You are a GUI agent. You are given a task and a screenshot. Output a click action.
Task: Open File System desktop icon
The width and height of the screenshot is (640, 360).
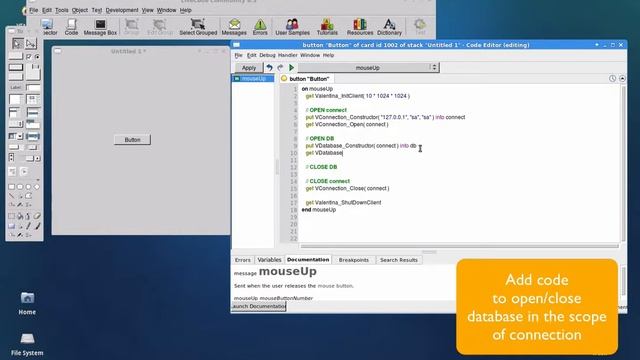(27, 344)
